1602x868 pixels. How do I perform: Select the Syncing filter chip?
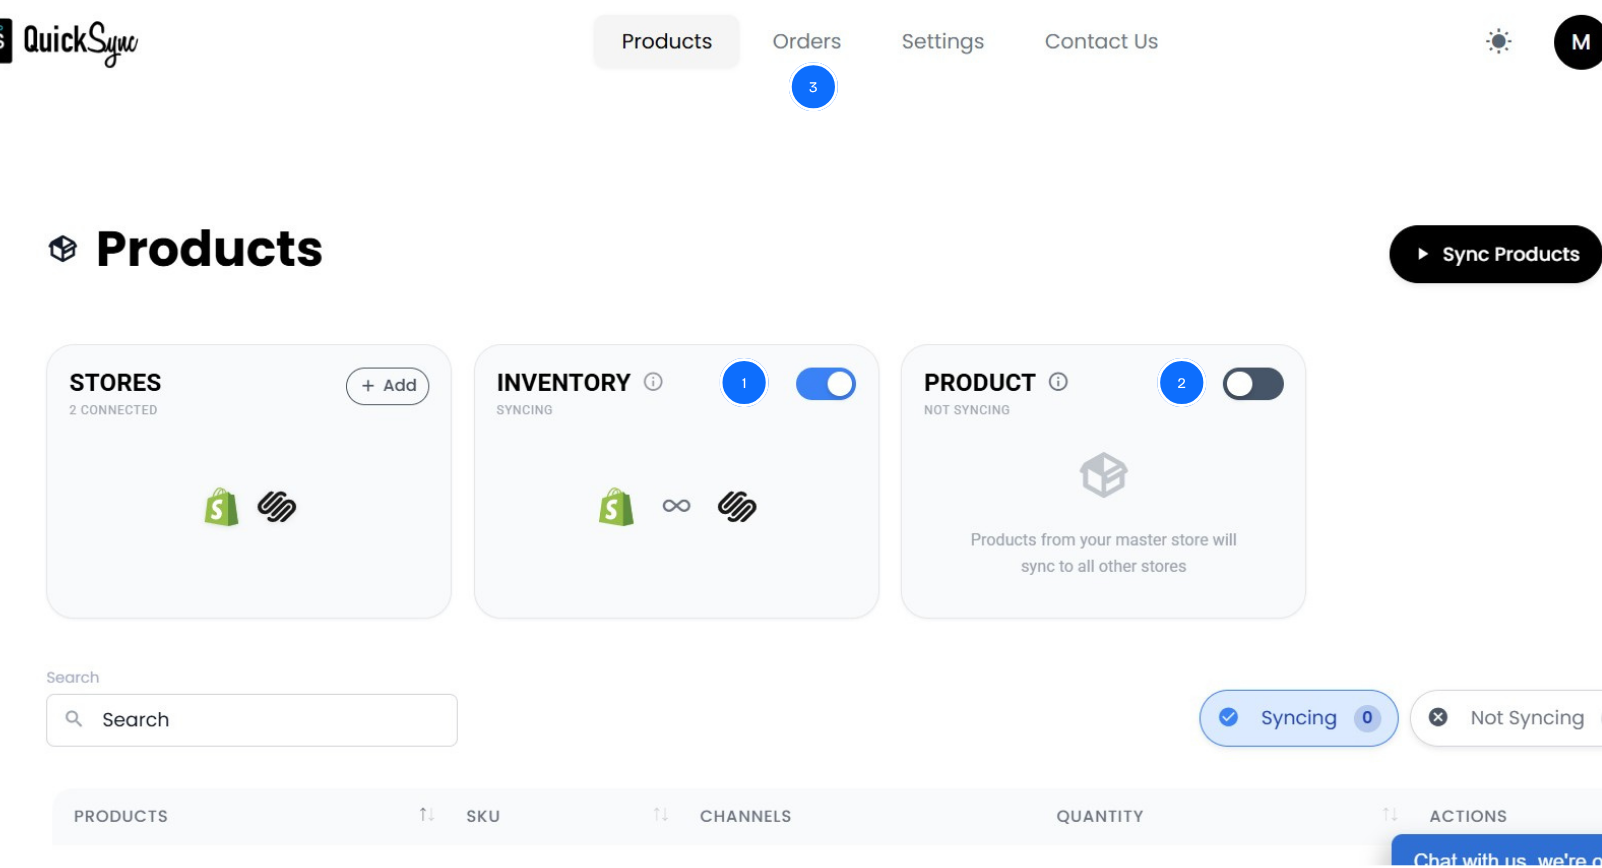(x=1299, y=718)
